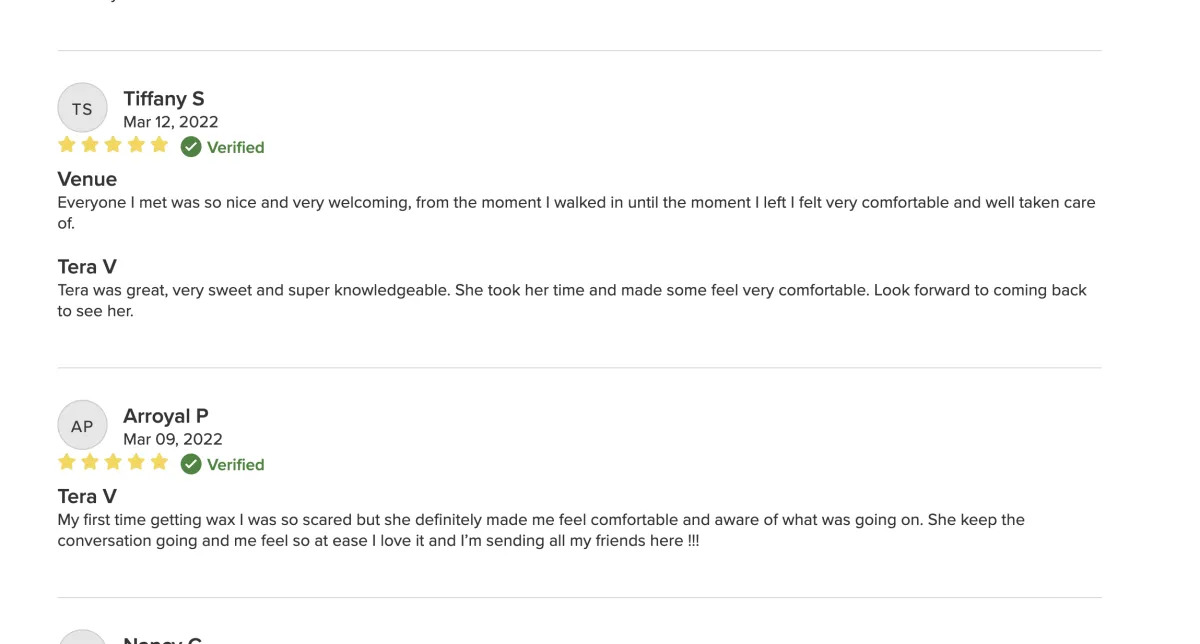
Task: Click the first star in Tiffany S's rating
Action: click(x=67, y=145)
